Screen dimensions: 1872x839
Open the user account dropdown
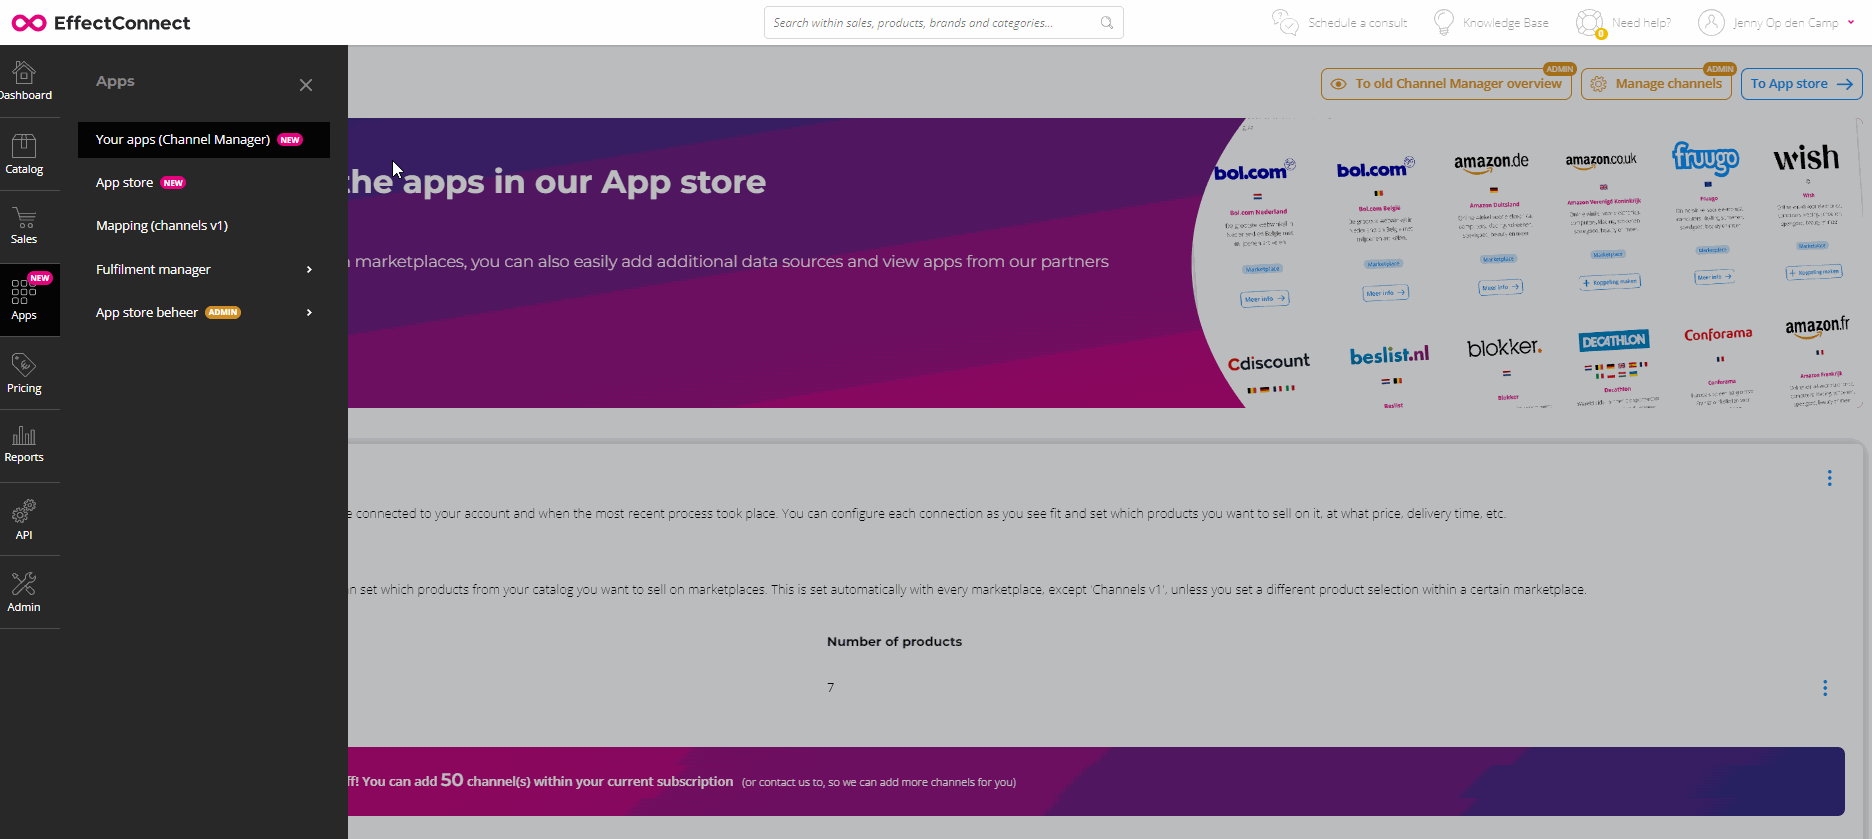1777,22
